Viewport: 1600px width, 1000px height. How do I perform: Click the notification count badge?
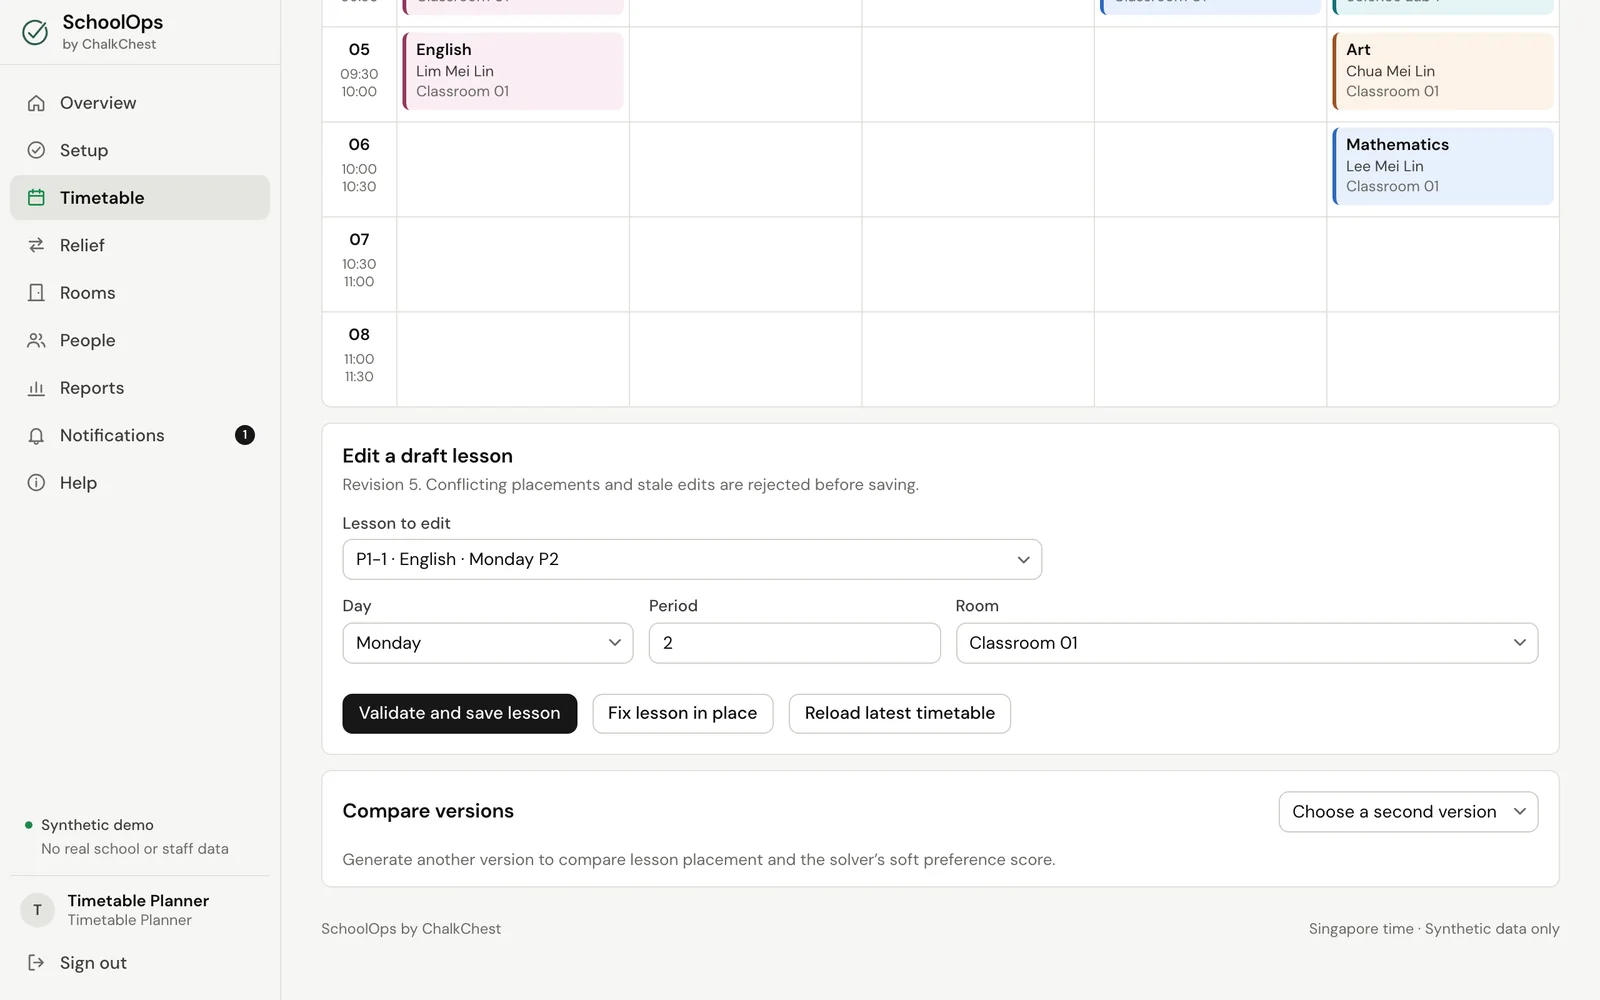pos(245,435)
